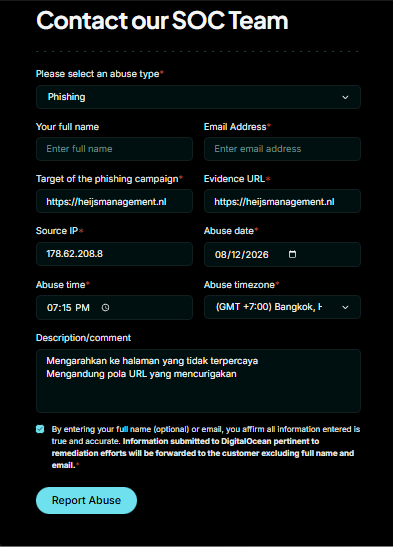Click the Abuse date field showing 08/12/2026
Screen dimensions: 393x547
[x=282, y=254]
